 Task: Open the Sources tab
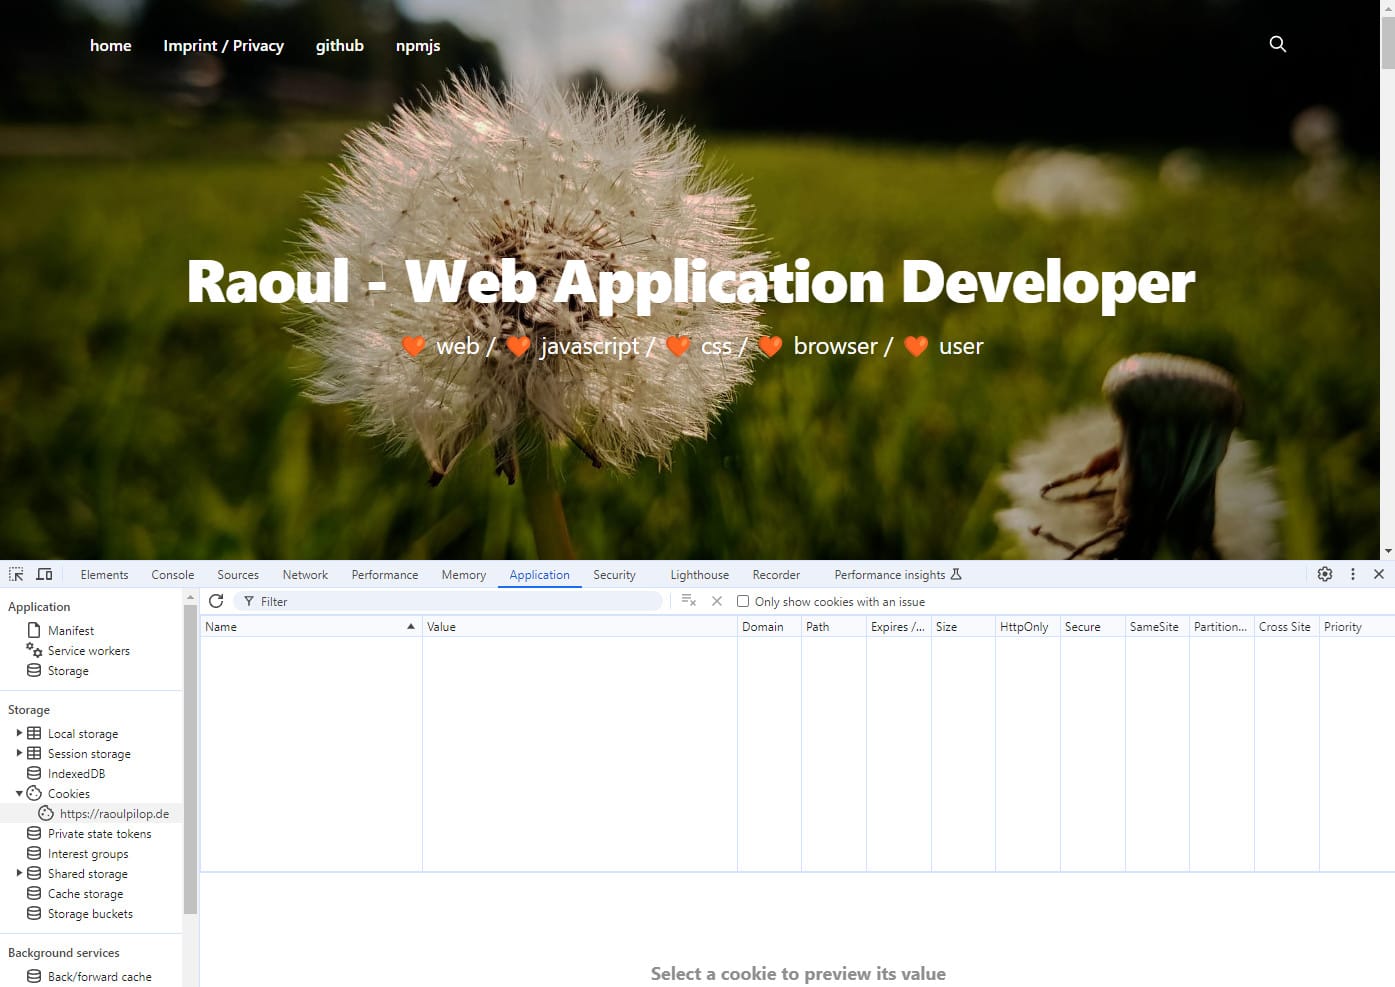[238, 574]
